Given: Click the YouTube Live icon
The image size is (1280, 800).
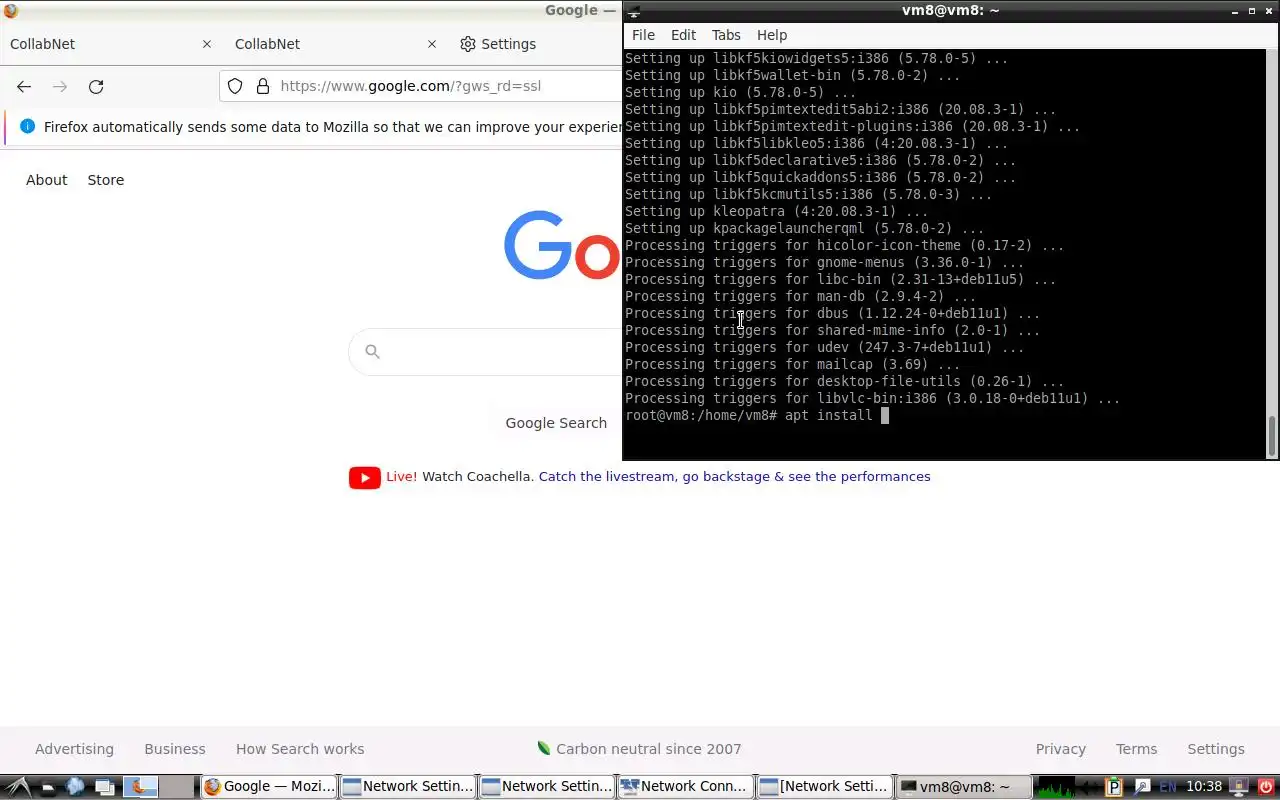Looking at the screenshot, I should click(365, 478).
